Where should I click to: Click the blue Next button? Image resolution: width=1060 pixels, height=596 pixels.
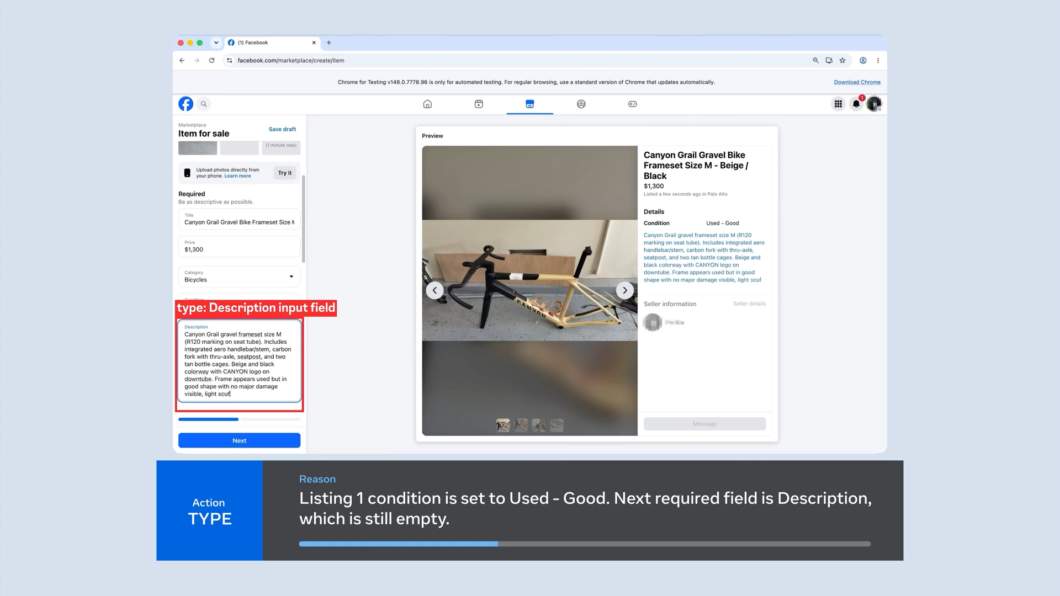[239, 441]
